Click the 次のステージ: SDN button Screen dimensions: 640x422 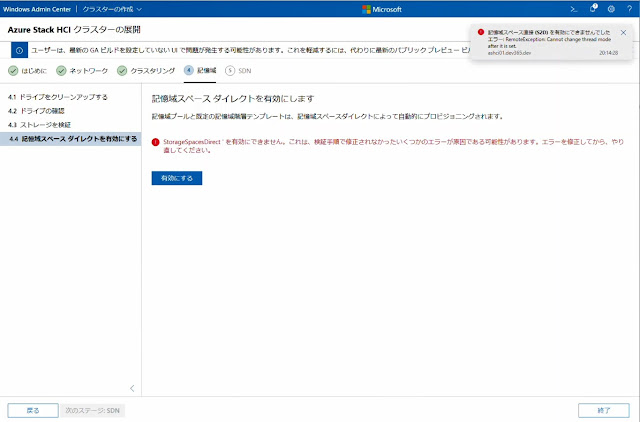93,411
